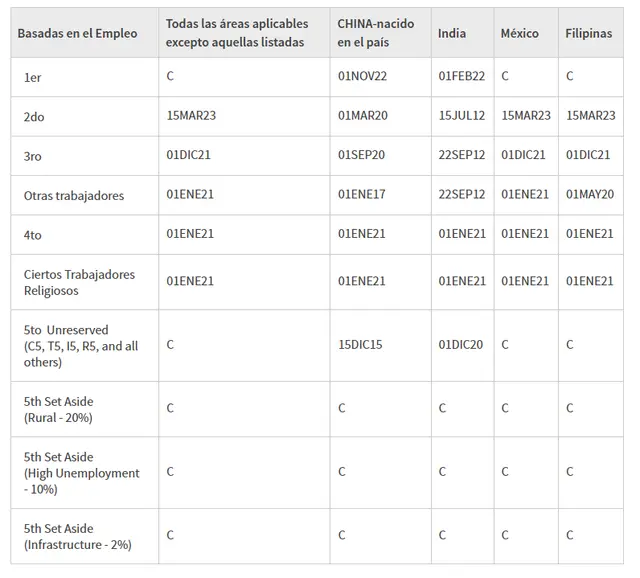Click the India column header
Viewport: 640px width, 578px height.
452,34
